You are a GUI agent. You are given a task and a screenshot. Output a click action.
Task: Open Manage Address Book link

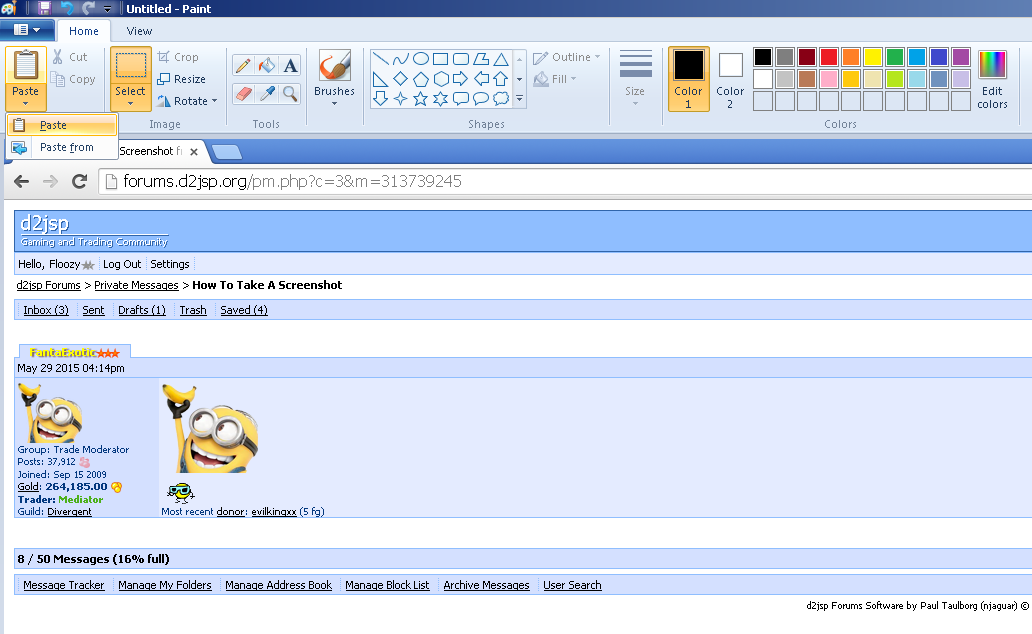[278, 585]
